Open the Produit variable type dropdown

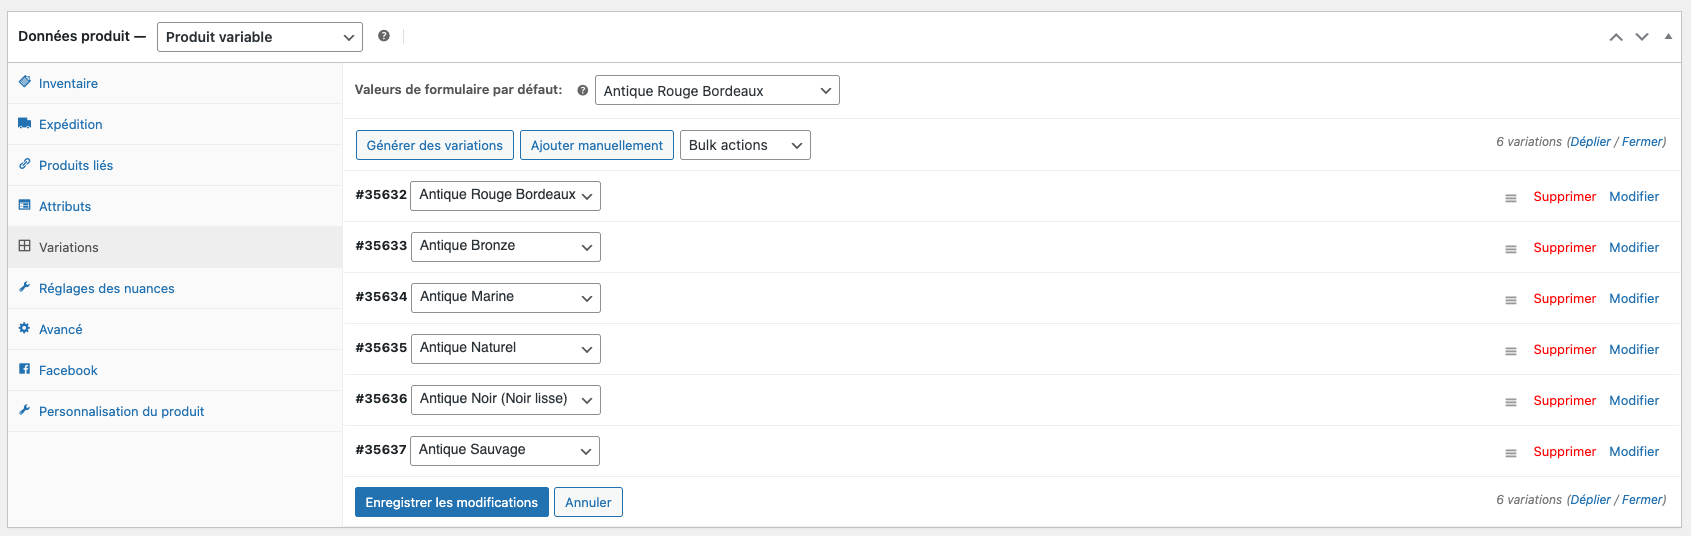tap(259, 37)
